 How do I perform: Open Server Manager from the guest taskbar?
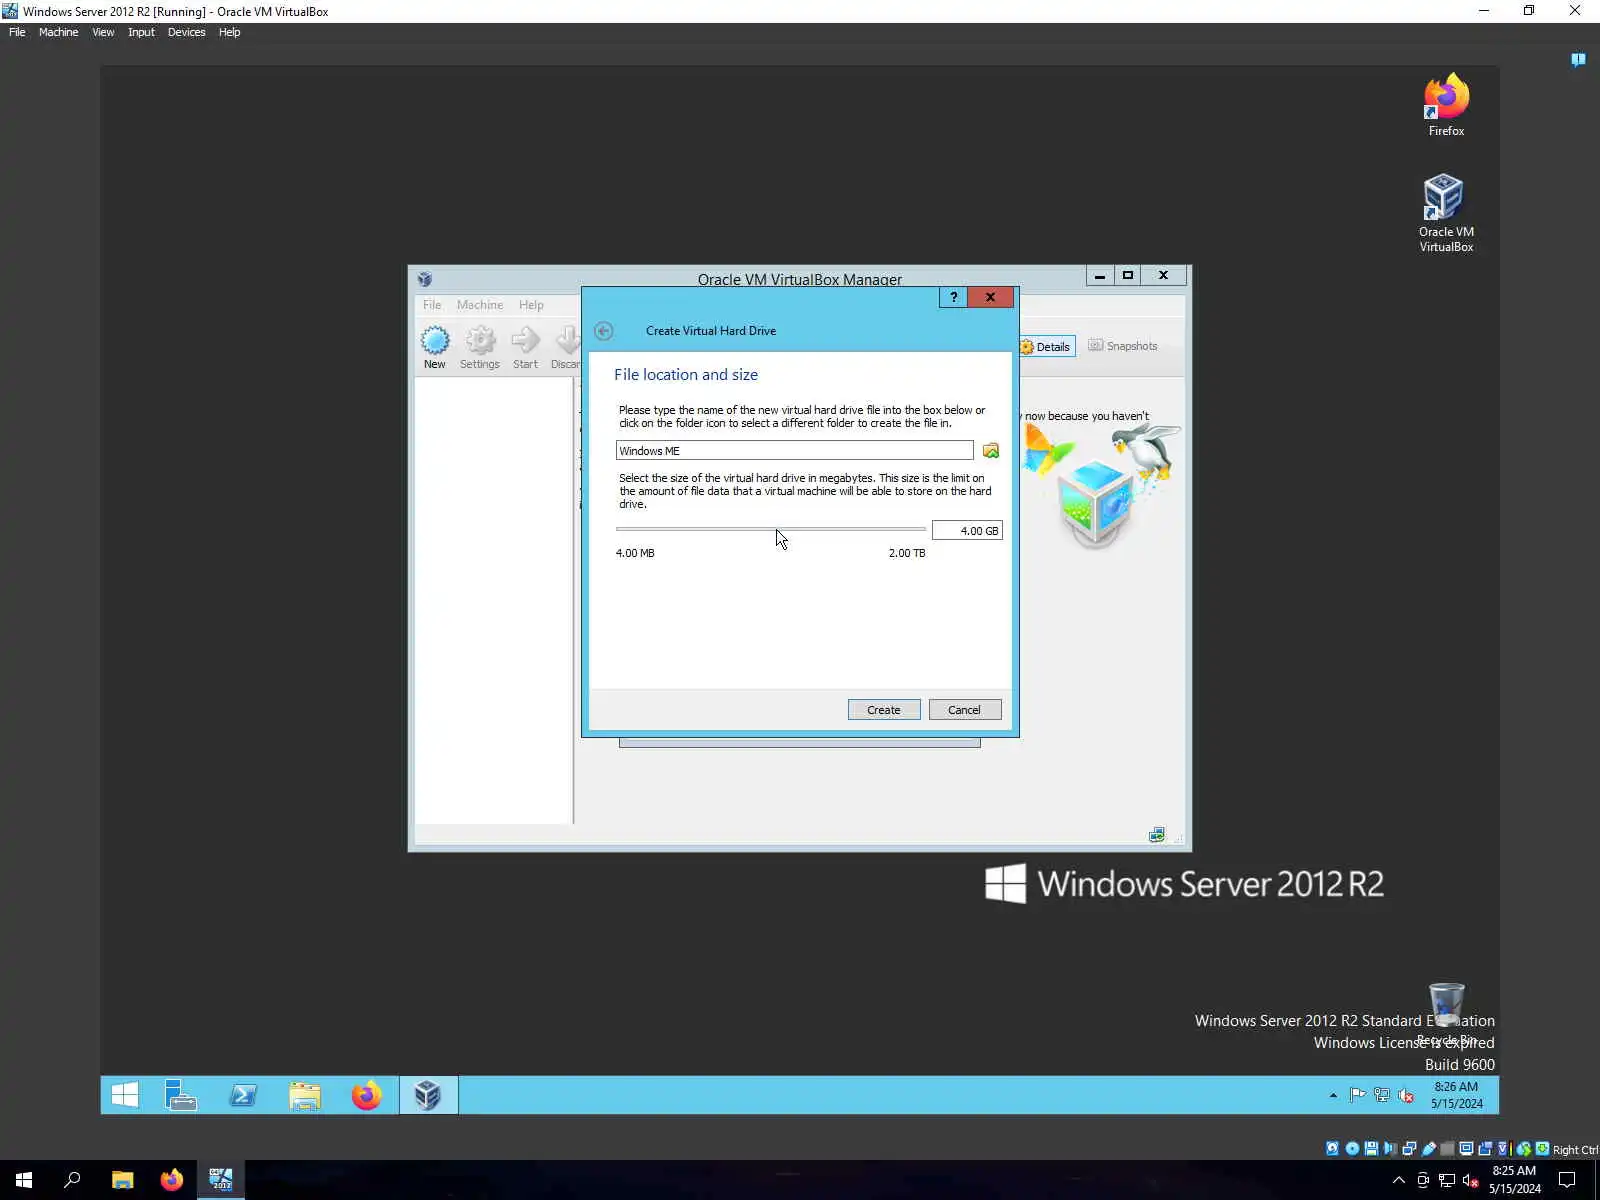(x=181, y=1095)
